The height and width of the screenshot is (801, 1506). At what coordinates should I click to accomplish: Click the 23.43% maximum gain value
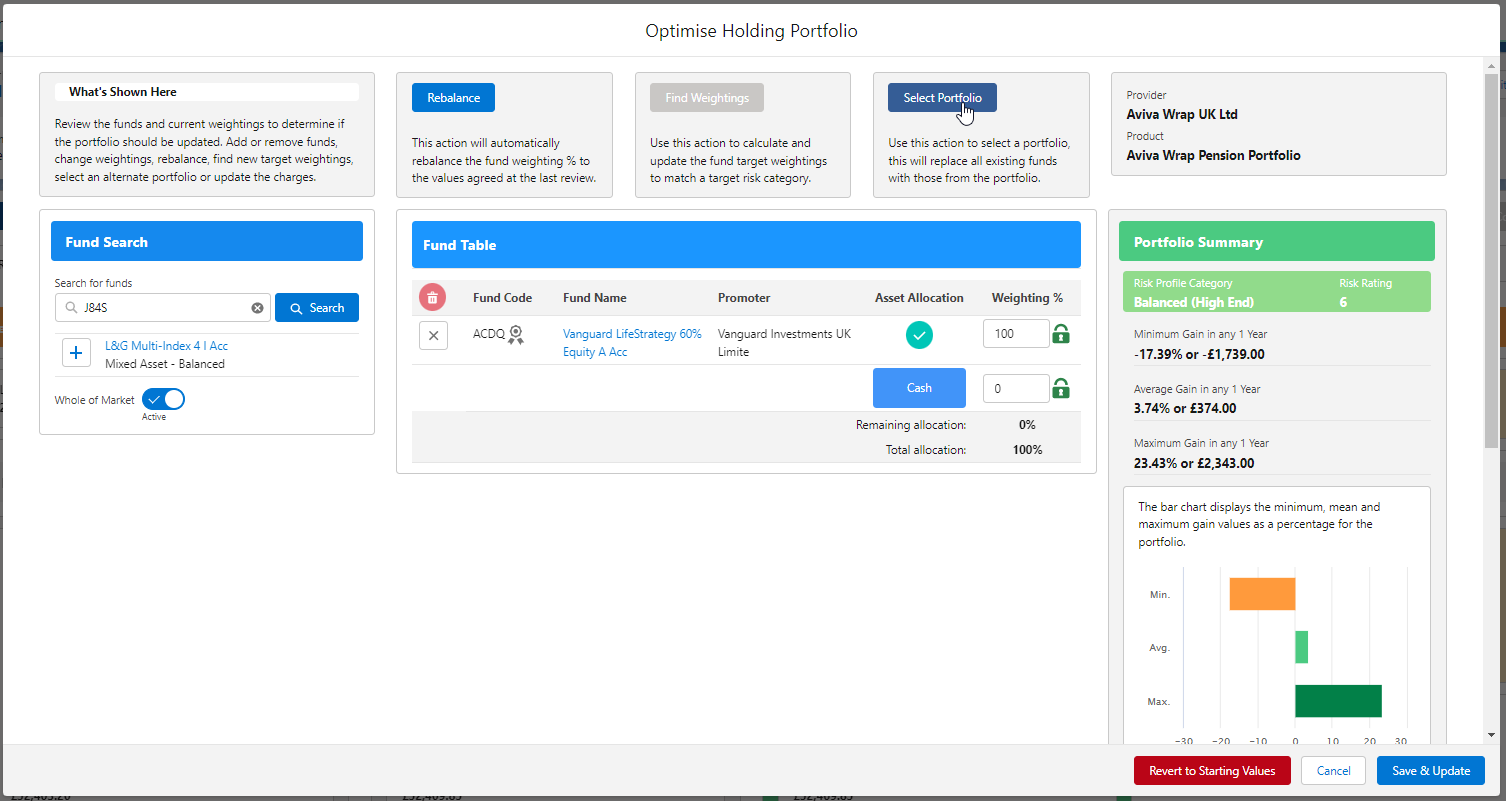tap(1194, 463)
